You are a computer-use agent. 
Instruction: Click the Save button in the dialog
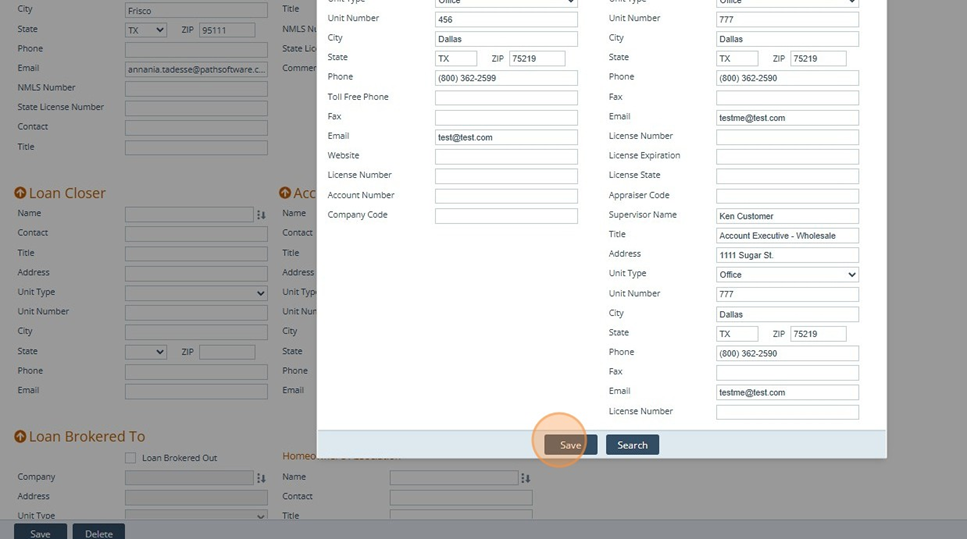pos(570,445)
